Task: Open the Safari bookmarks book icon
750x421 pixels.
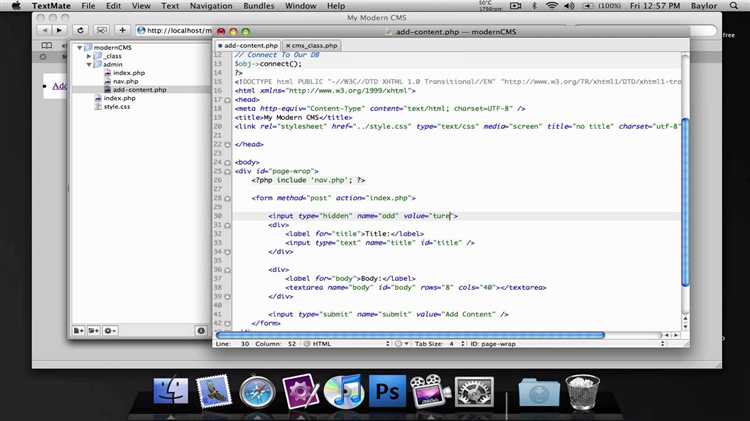Action: coord(46,45)
